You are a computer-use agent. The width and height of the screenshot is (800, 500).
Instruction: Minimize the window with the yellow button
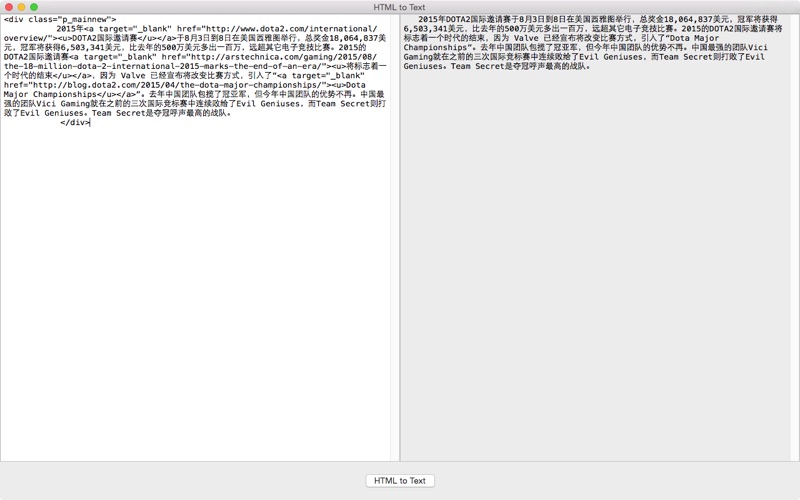(21, 7)
